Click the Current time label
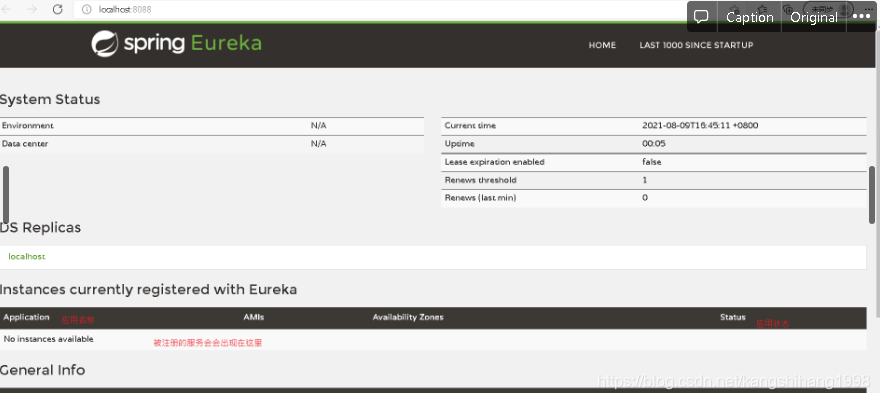Image resolution: width=880 pixels, height=400 pixels. pyautogui.click(x=470, y=126)
